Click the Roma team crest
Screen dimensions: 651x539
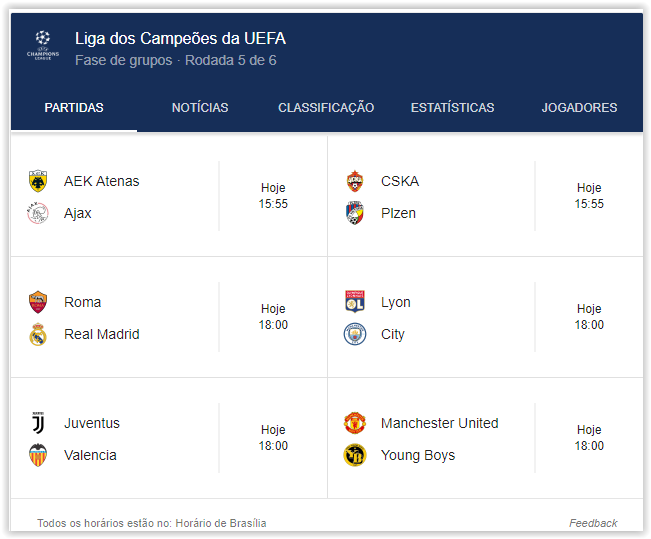38,302
